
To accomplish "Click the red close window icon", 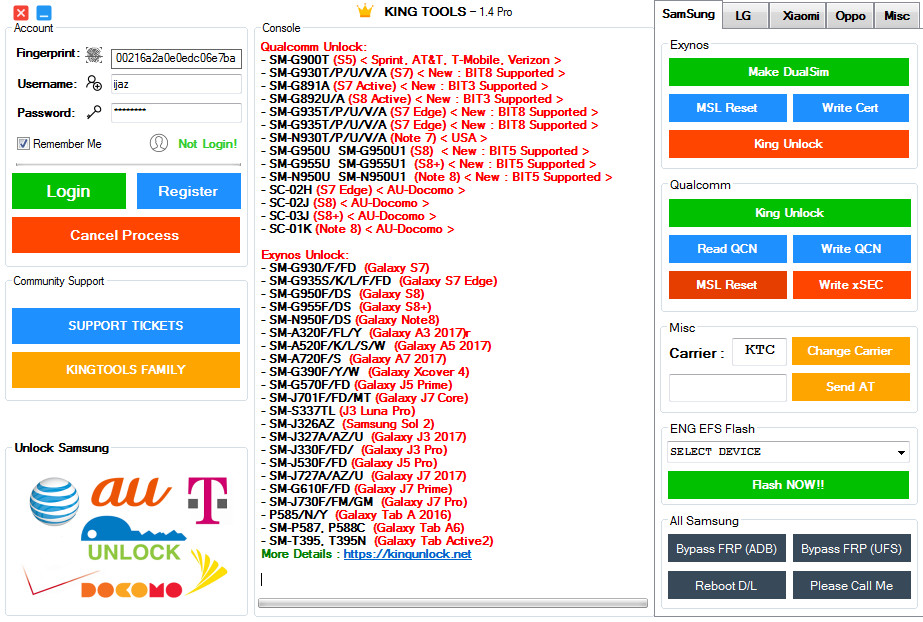I will click(x=21, y=12).
